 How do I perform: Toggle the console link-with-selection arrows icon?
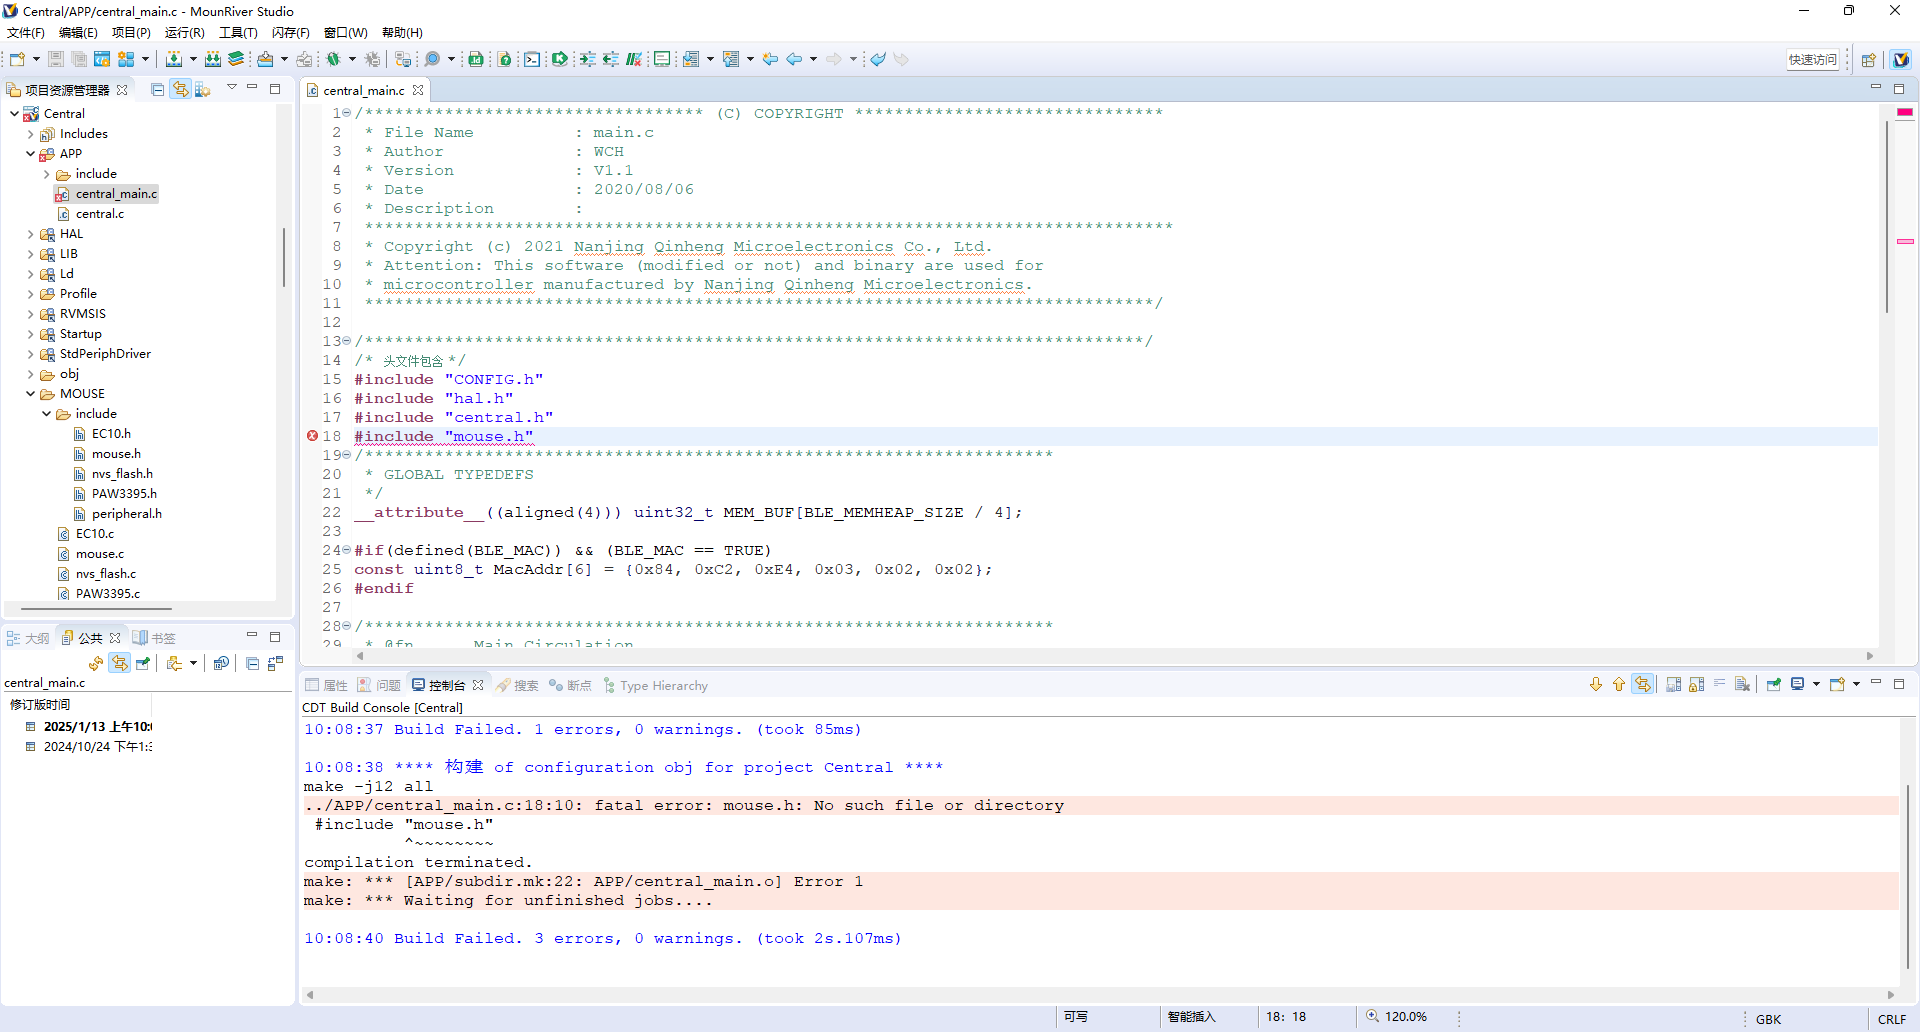coord(1642,684)
